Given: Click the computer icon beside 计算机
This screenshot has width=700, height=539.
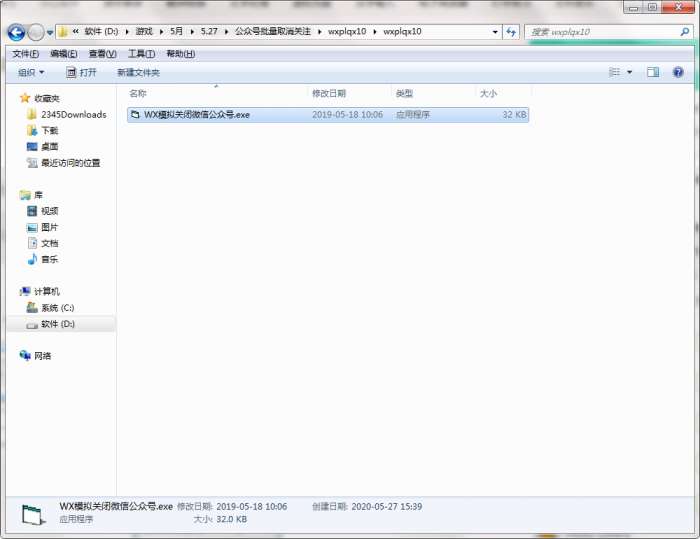Looking at the screenshot, I should tap(25, 292).
